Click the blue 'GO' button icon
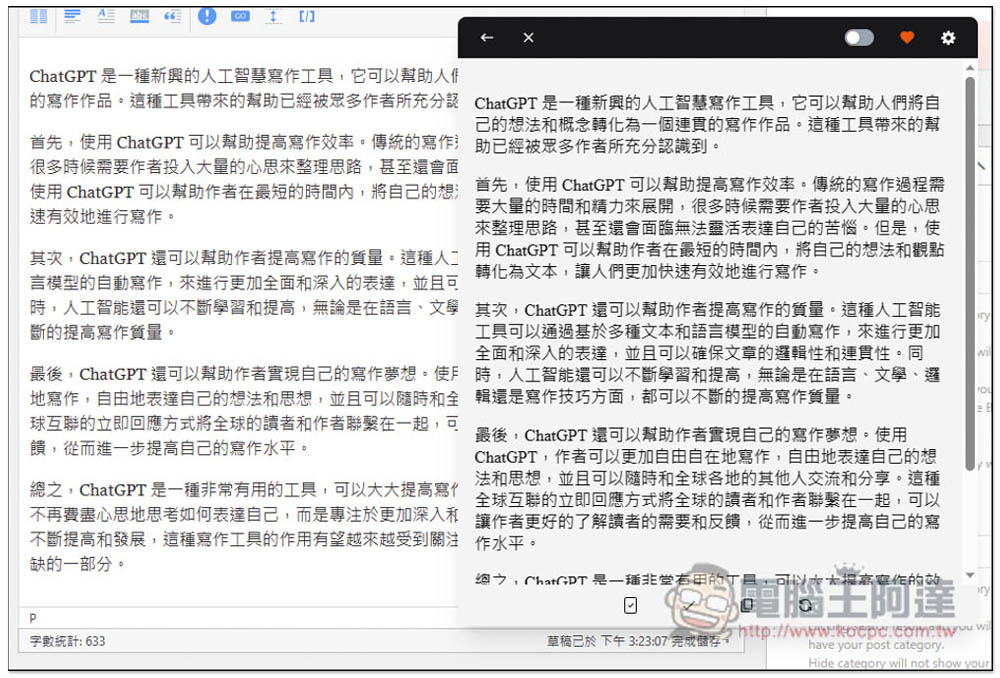The width and height of the screenshot is (1000, 678). [240, 15]
